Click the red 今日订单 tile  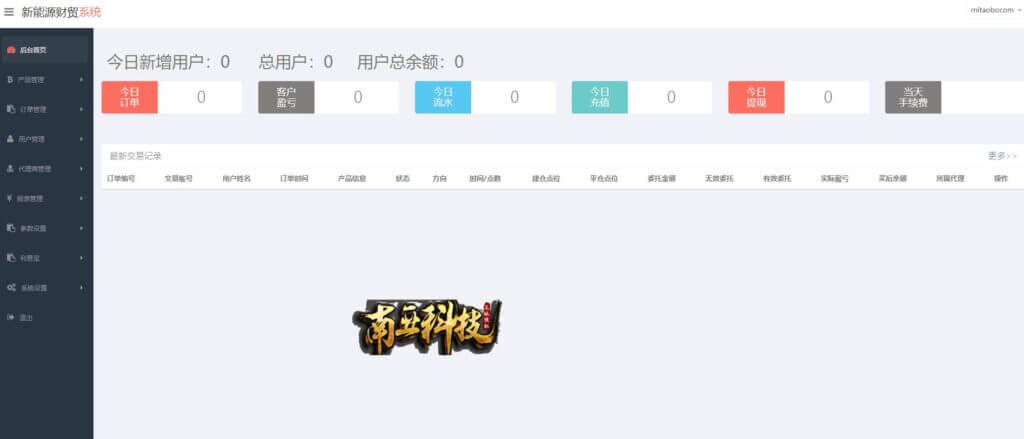[x=129, y=97]
